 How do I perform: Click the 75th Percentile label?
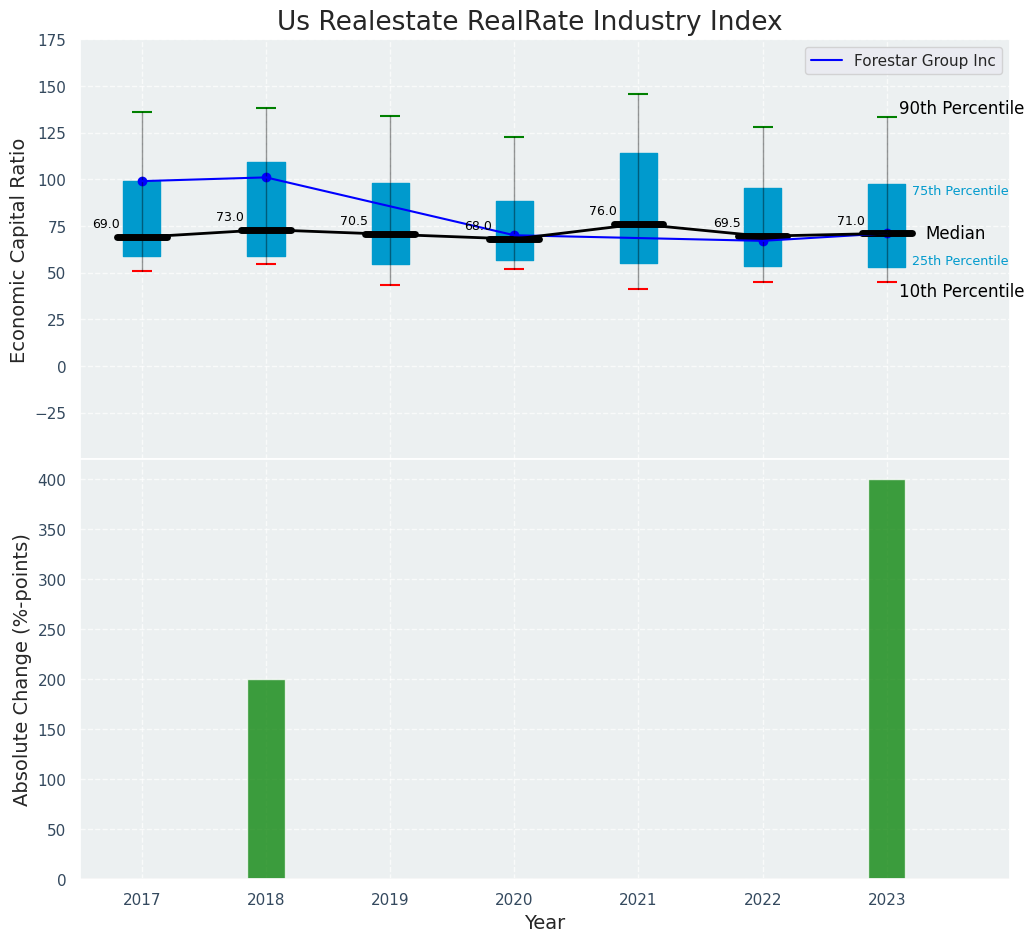point(960,192)
